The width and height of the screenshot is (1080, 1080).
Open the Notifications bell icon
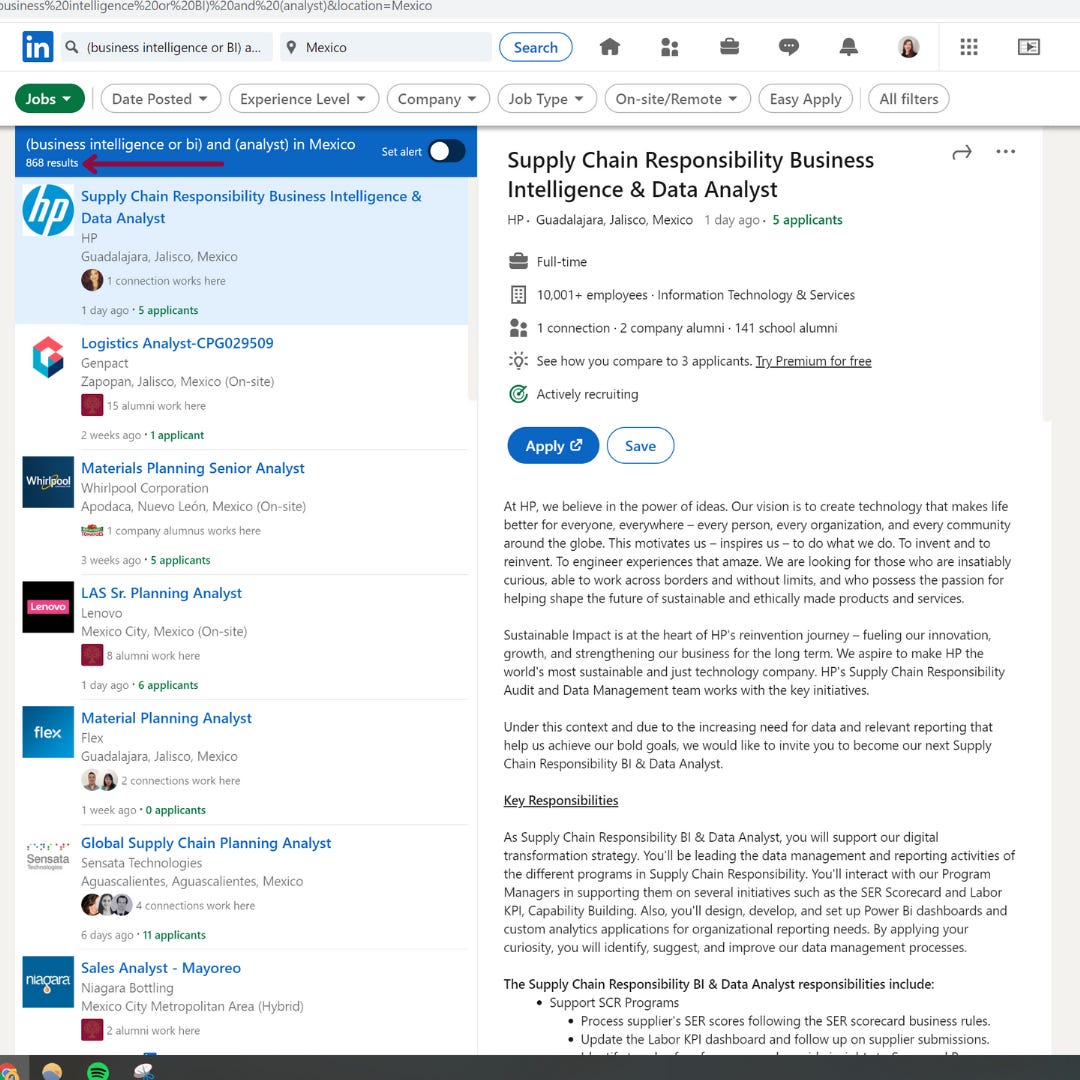(849, 47)
